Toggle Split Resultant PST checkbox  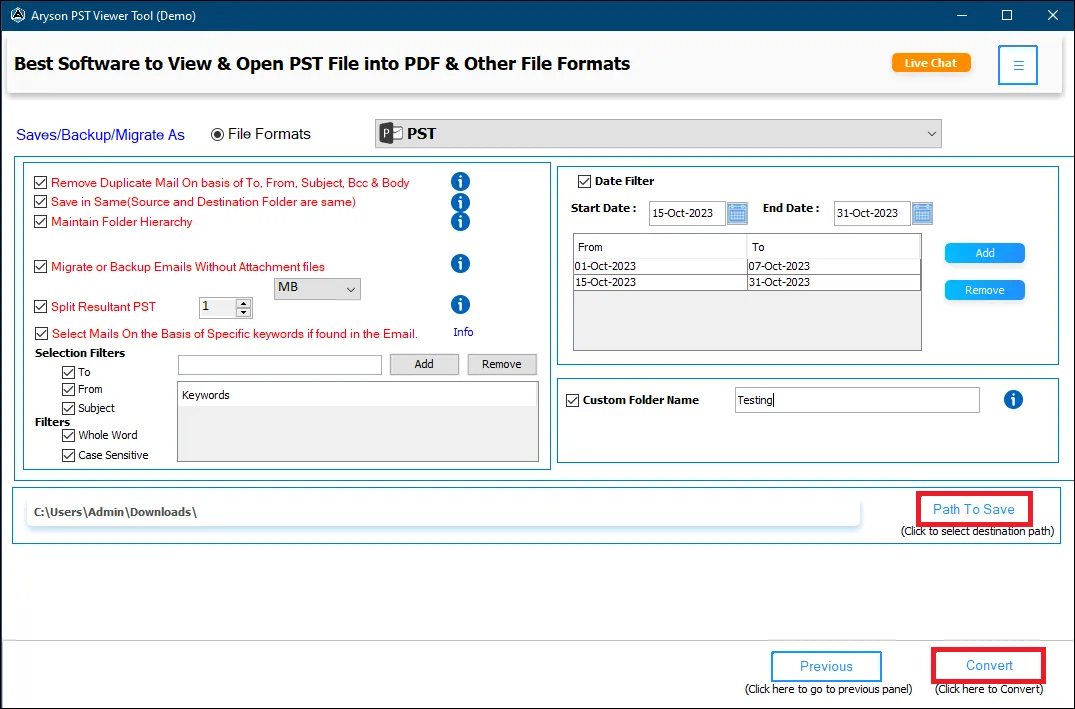pos(40,307)
